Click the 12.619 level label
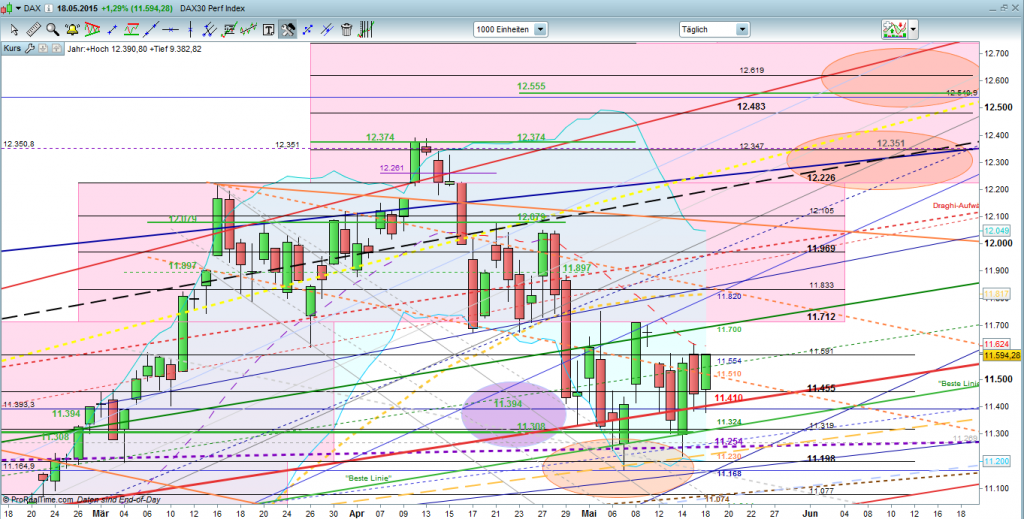1024x519 pixels. click(x=752, y=70)
